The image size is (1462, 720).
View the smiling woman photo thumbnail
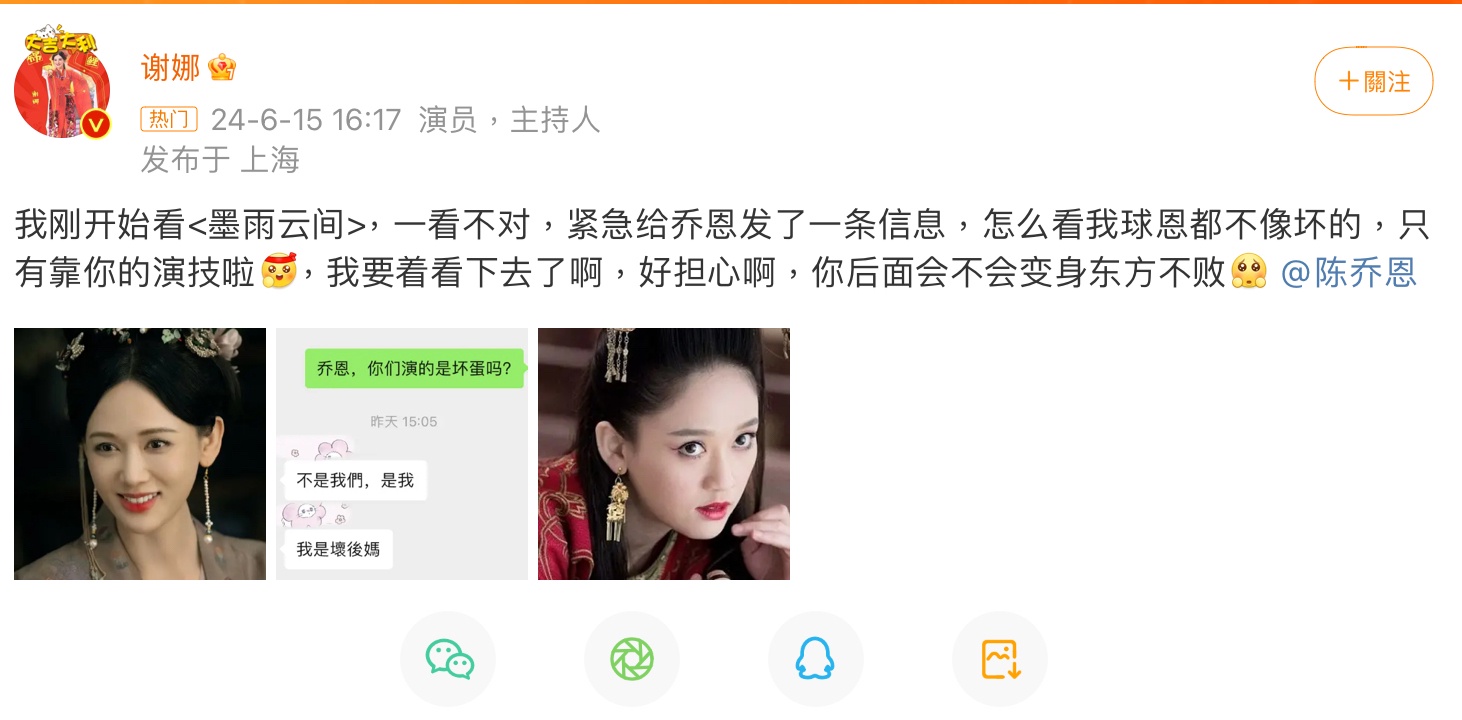(140, 454)
